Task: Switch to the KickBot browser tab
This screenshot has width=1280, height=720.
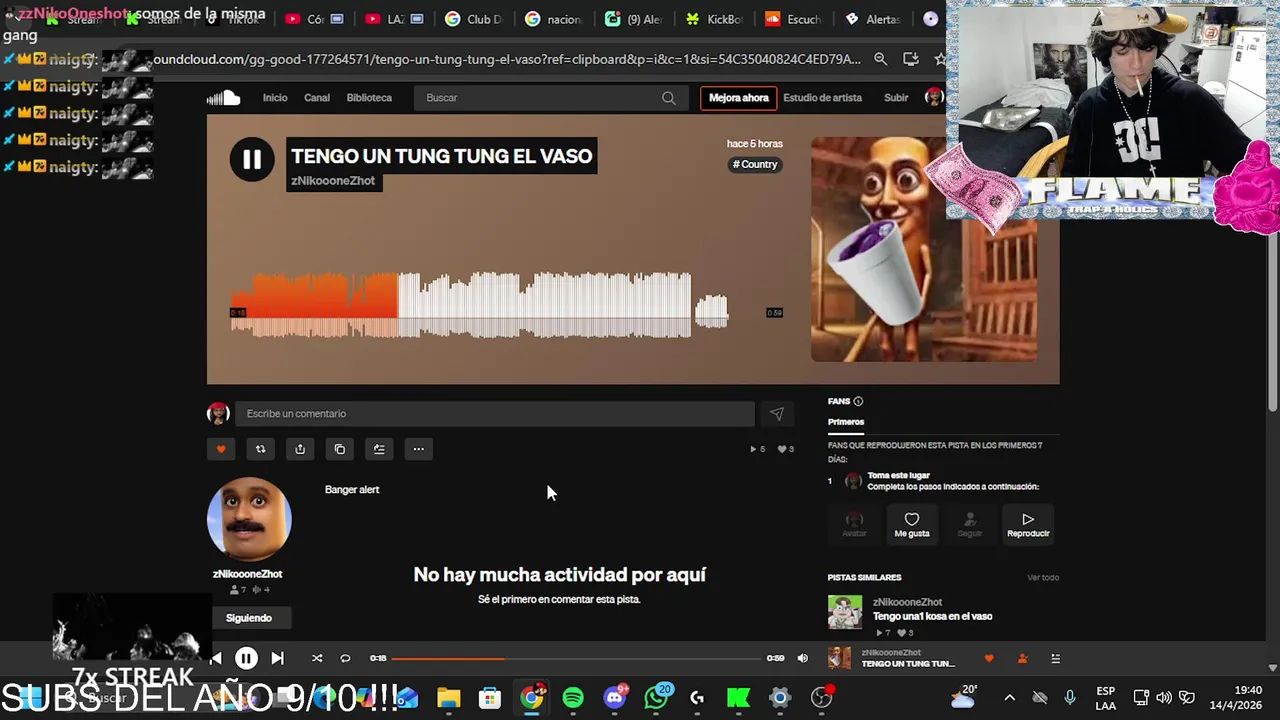Action: [715, 19]
